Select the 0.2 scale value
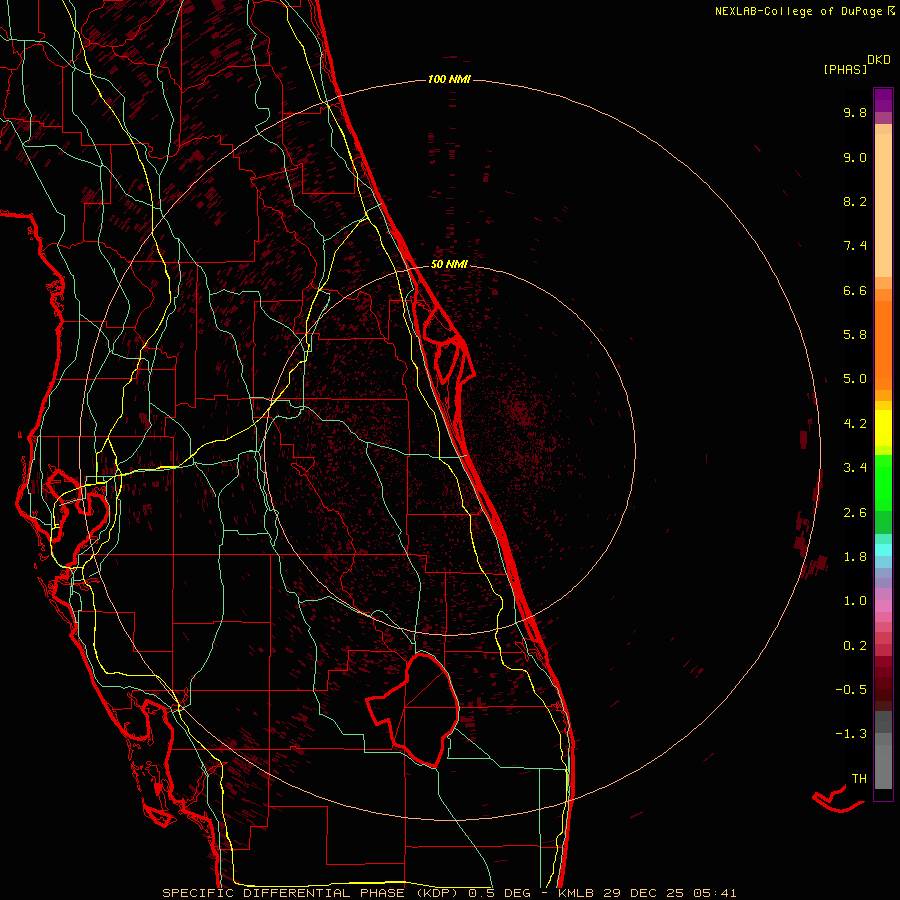 click(x=855, y=646)
